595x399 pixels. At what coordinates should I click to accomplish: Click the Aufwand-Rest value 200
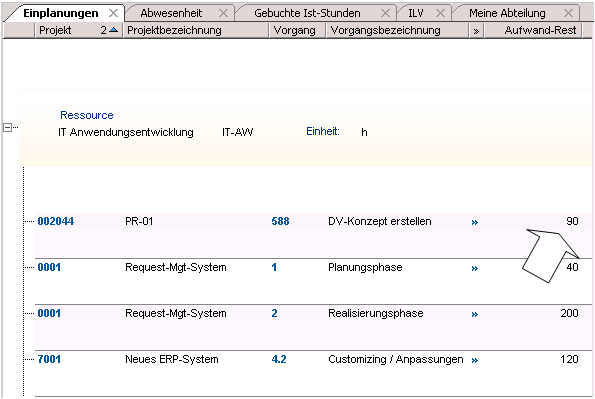pos(569,313)
